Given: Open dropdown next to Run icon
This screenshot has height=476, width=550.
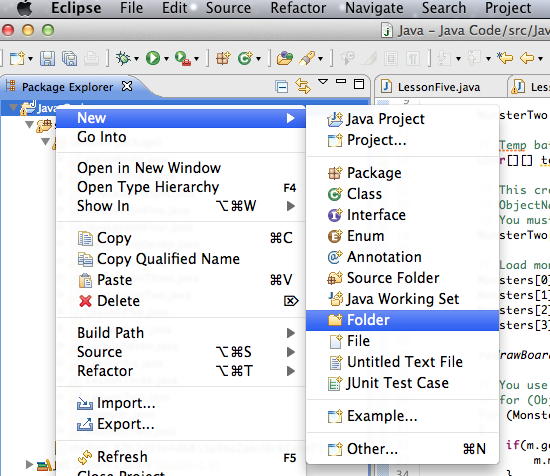Looking at the screenshot, I should point(166,59).
